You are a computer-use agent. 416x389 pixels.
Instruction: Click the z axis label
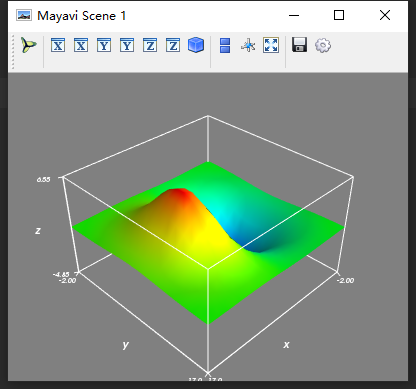(38, 231)
